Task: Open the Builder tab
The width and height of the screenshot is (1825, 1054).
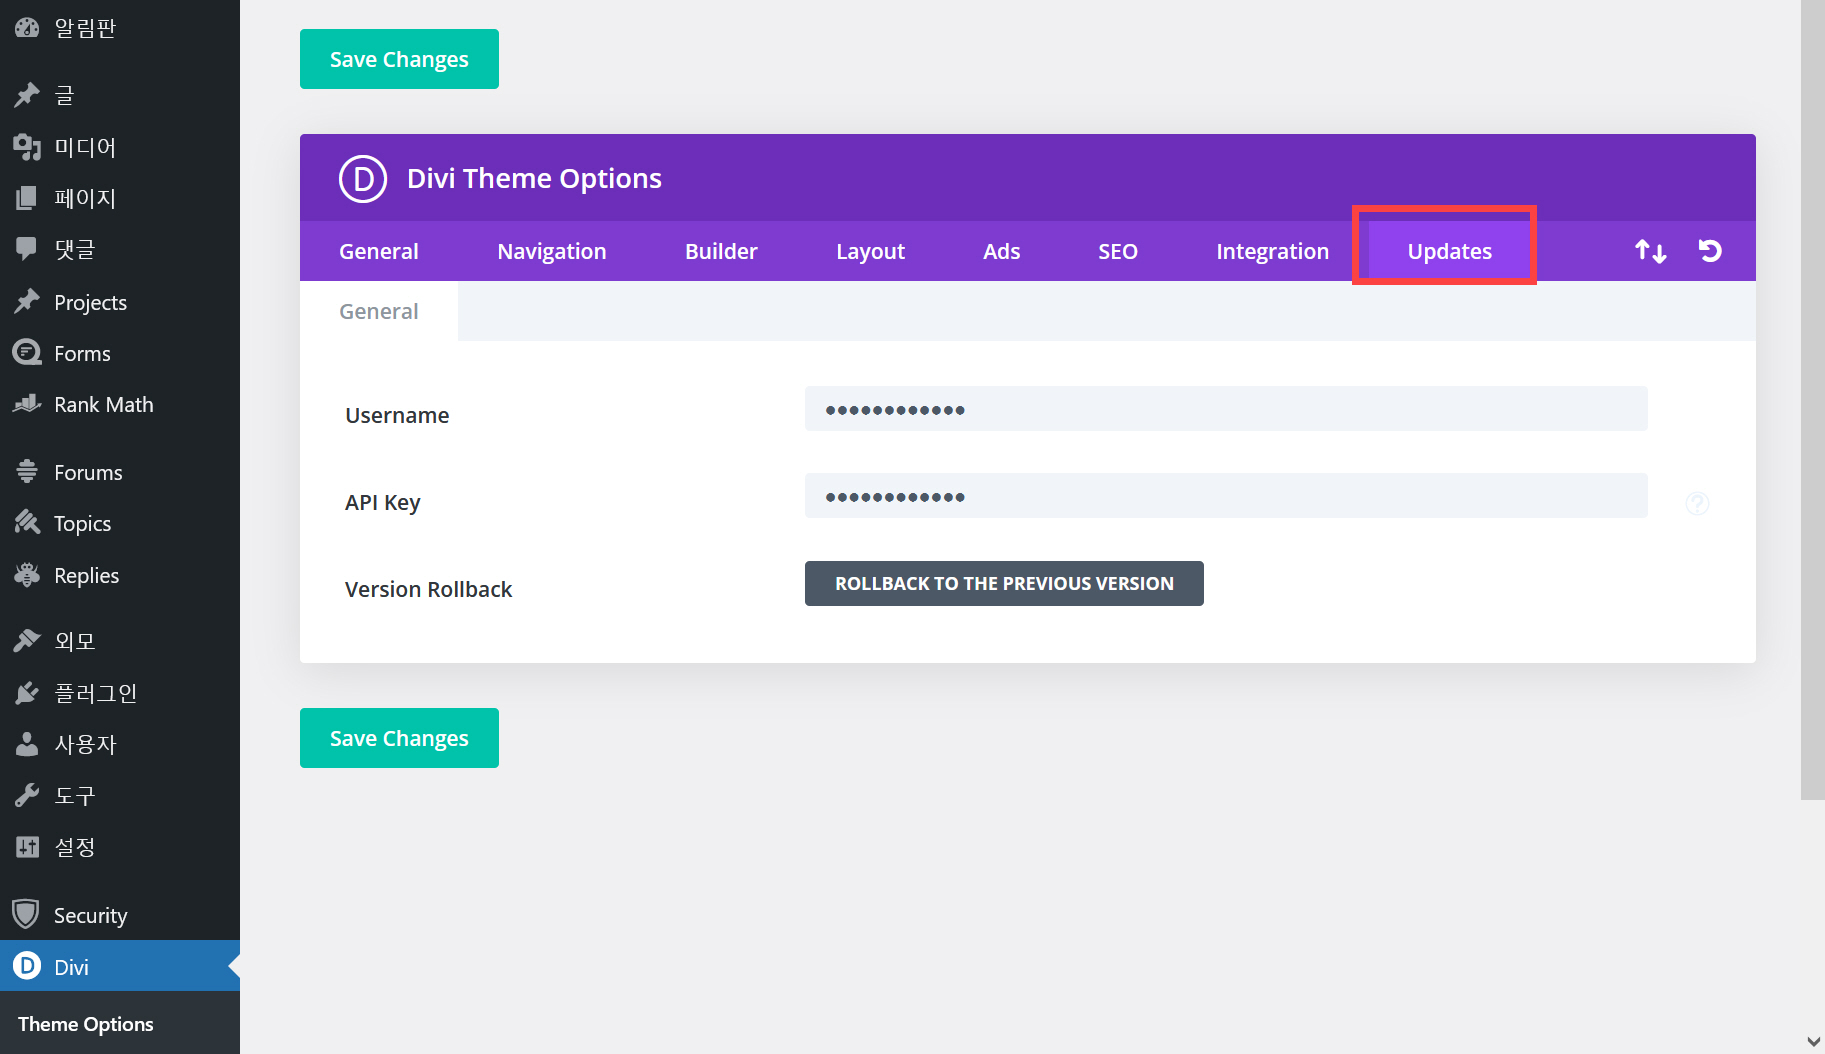Action: (721, 251)
